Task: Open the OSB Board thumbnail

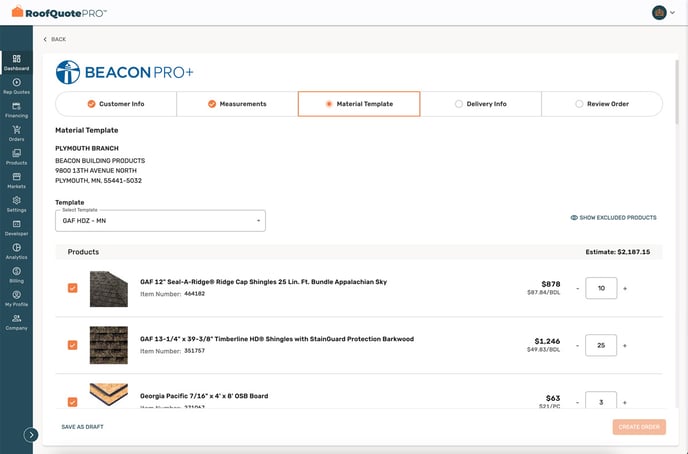Action: coord(109,395)
